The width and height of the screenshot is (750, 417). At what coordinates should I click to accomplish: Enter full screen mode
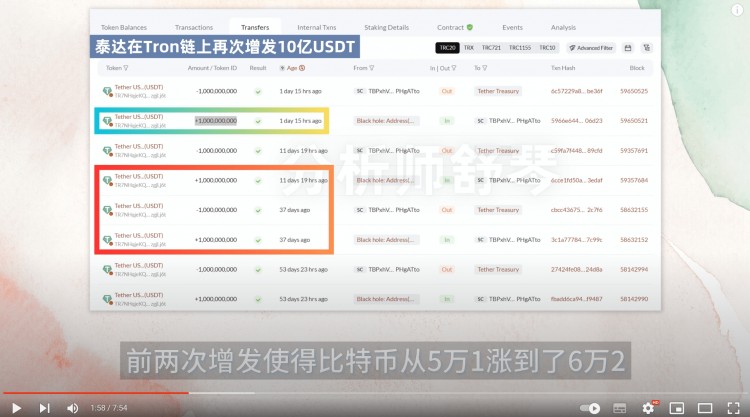[733, 408]
